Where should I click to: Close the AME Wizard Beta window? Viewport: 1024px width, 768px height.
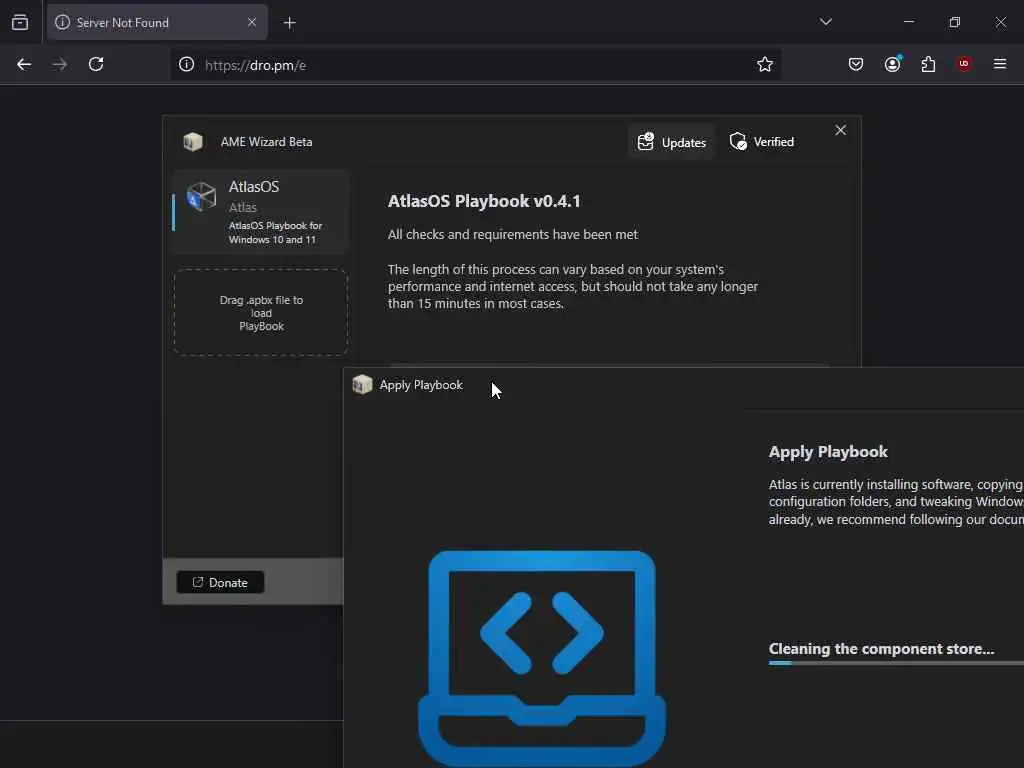(840, 131)
